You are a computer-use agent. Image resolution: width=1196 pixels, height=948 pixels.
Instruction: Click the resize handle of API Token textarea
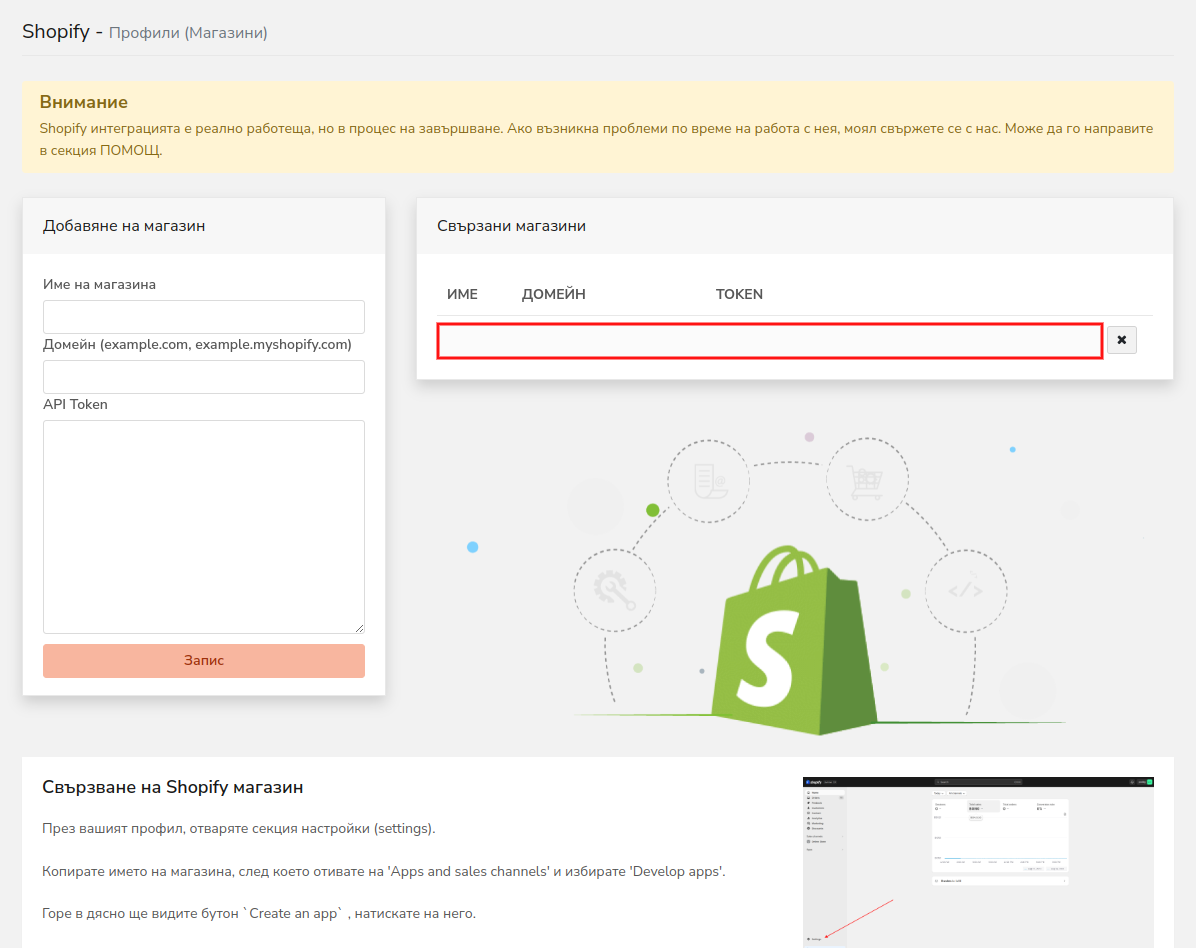click(x=359, y=628)
